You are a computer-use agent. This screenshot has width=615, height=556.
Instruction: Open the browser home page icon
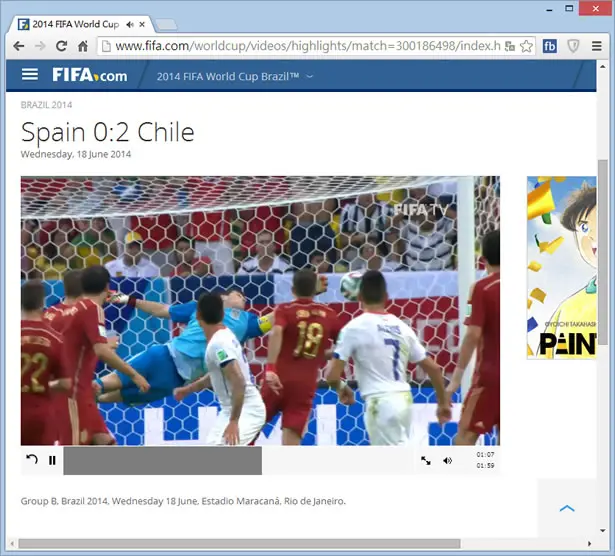pos(83,46)
